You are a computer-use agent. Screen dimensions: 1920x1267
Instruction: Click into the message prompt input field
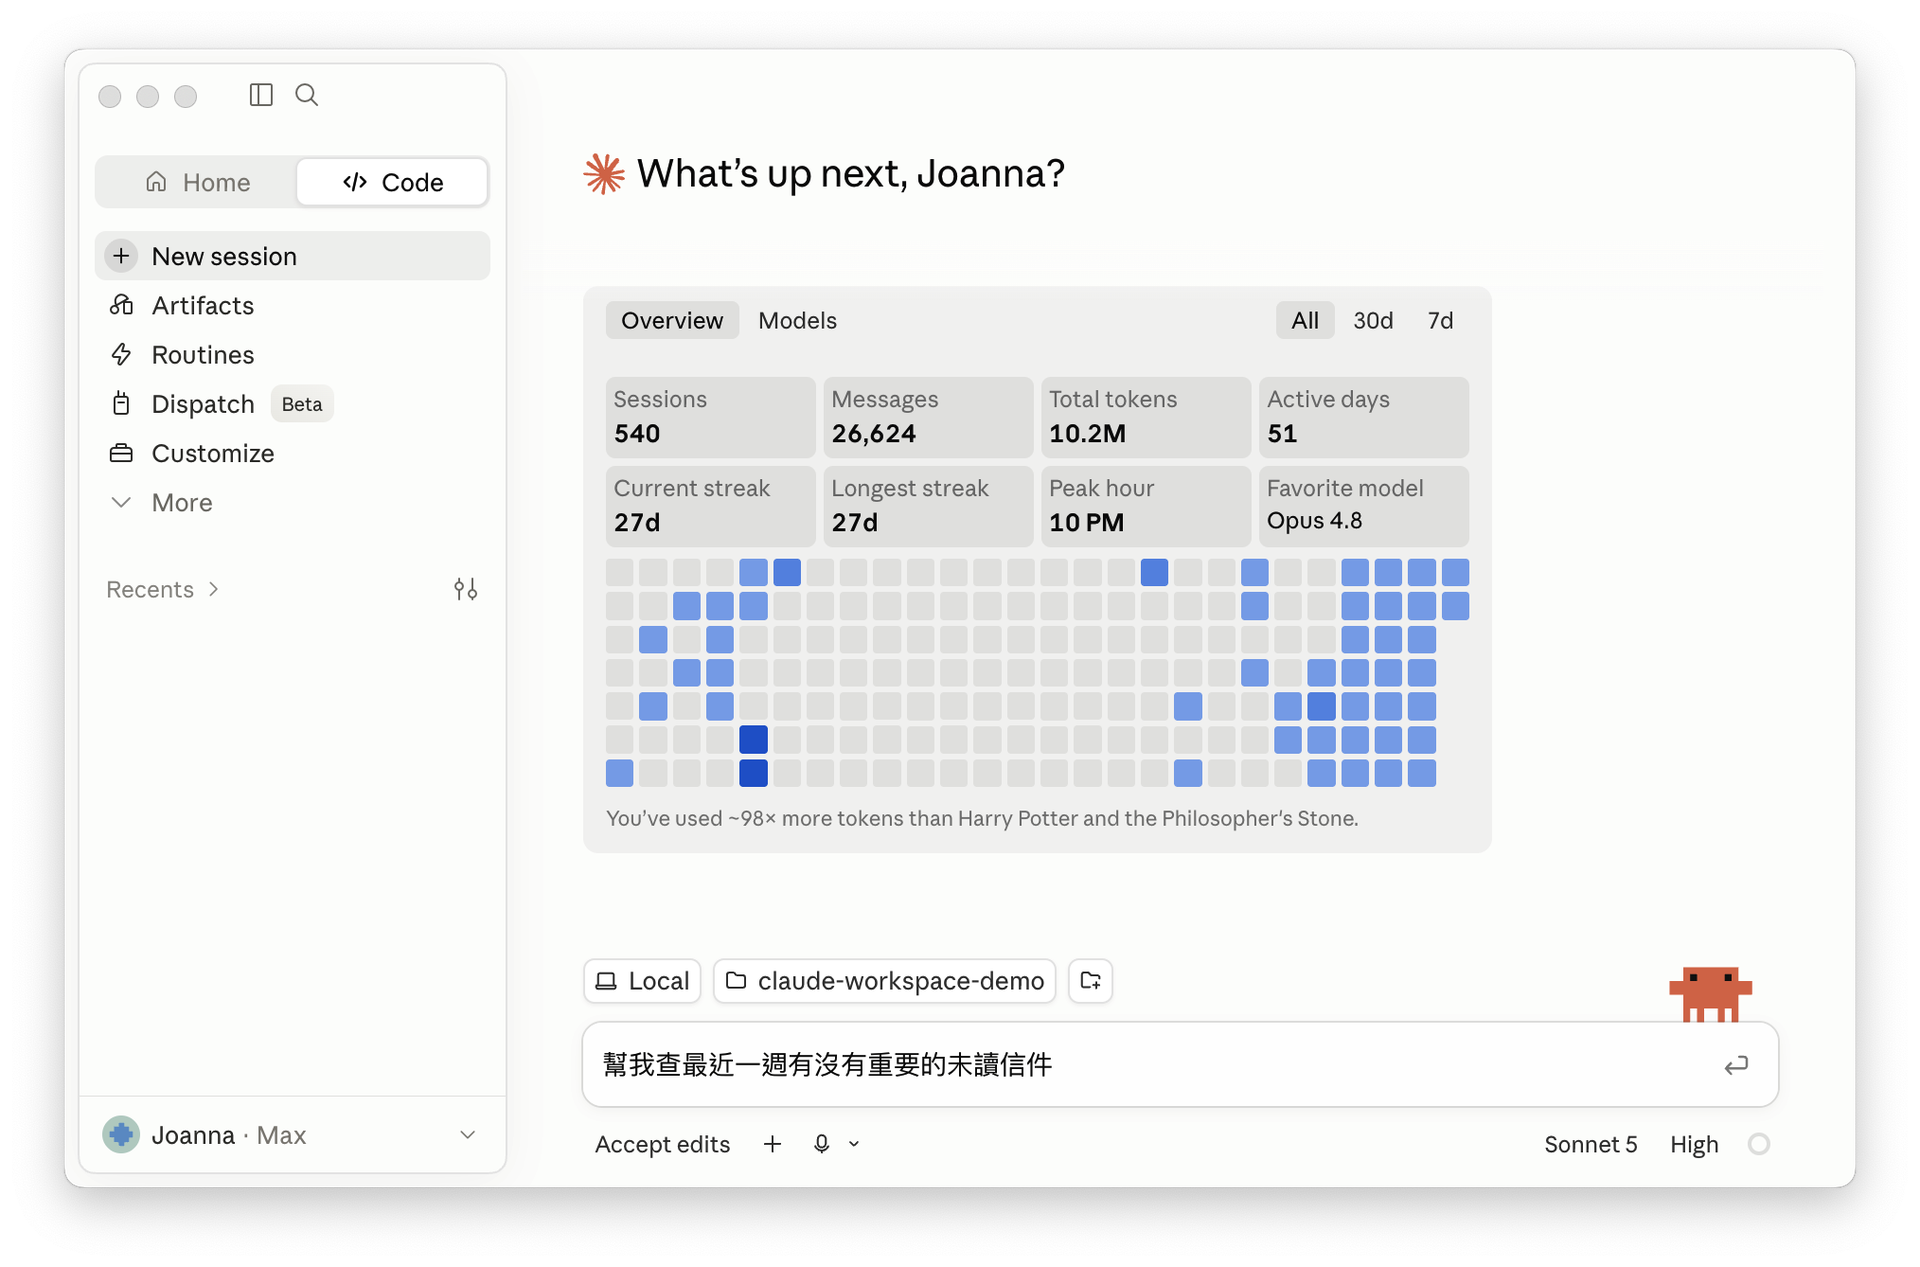click(x=1180, y=1065)
